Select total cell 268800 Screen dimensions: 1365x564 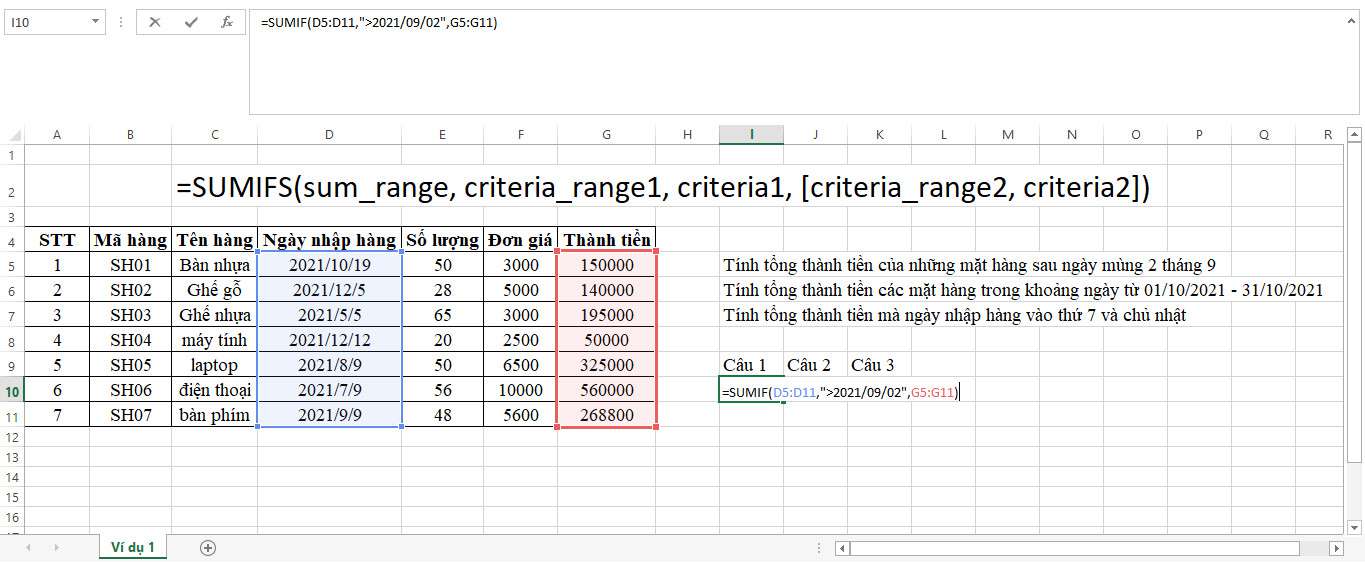(607, 415)
